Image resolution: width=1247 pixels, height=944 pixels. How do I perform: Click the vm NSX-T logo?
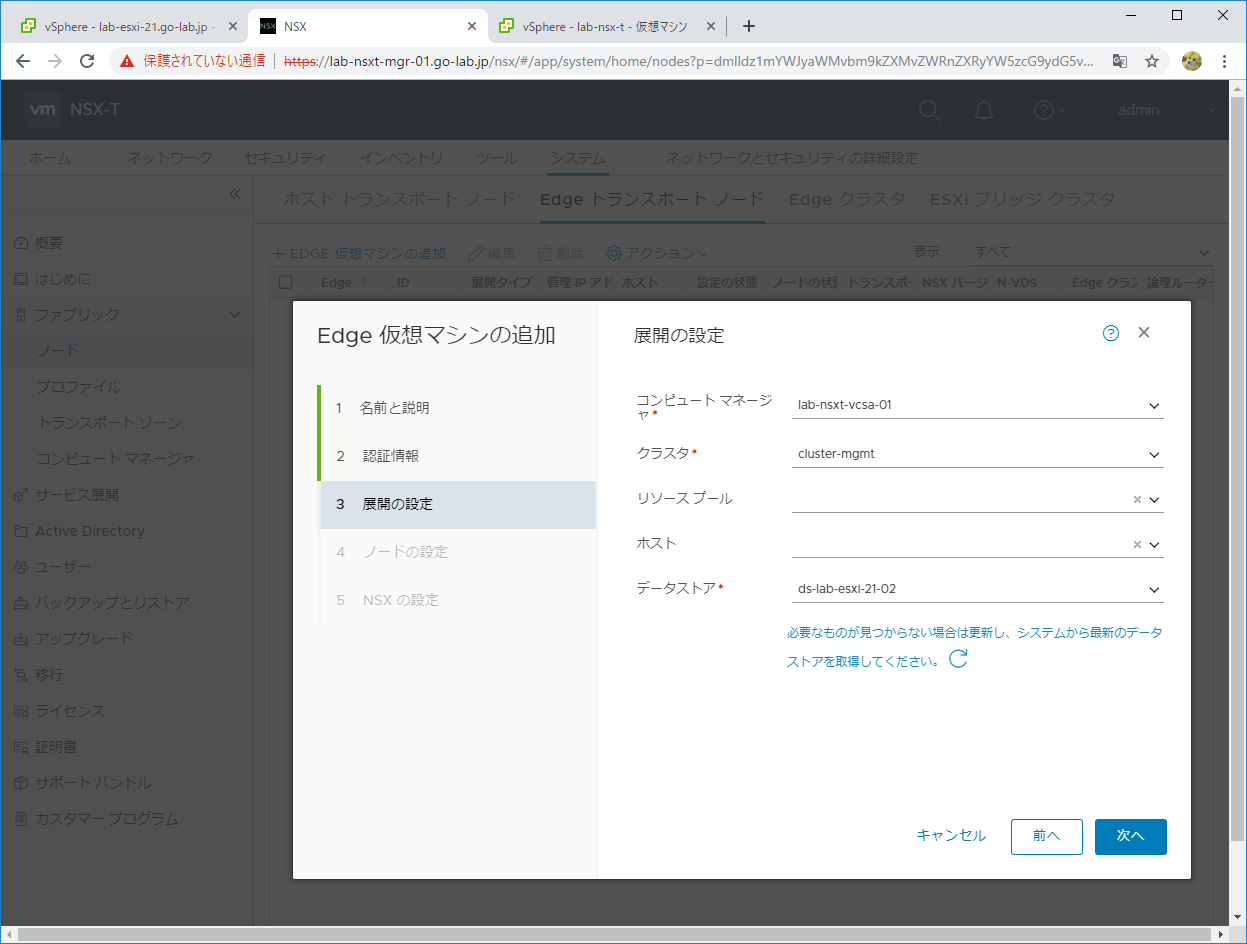pos(74,110)
